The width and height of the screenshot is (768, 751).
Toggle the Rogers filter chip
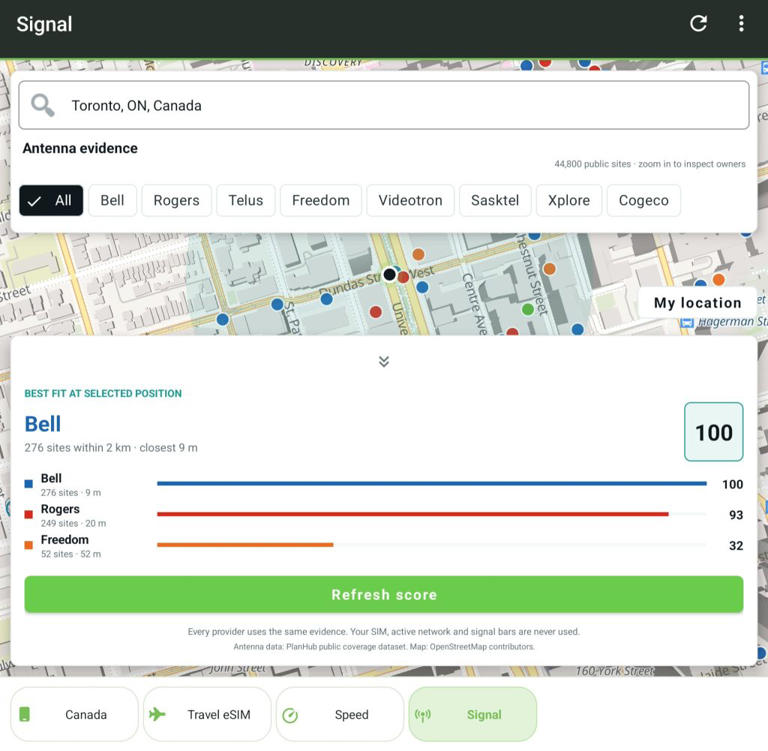pyautogui.click(x=176, y=200)
